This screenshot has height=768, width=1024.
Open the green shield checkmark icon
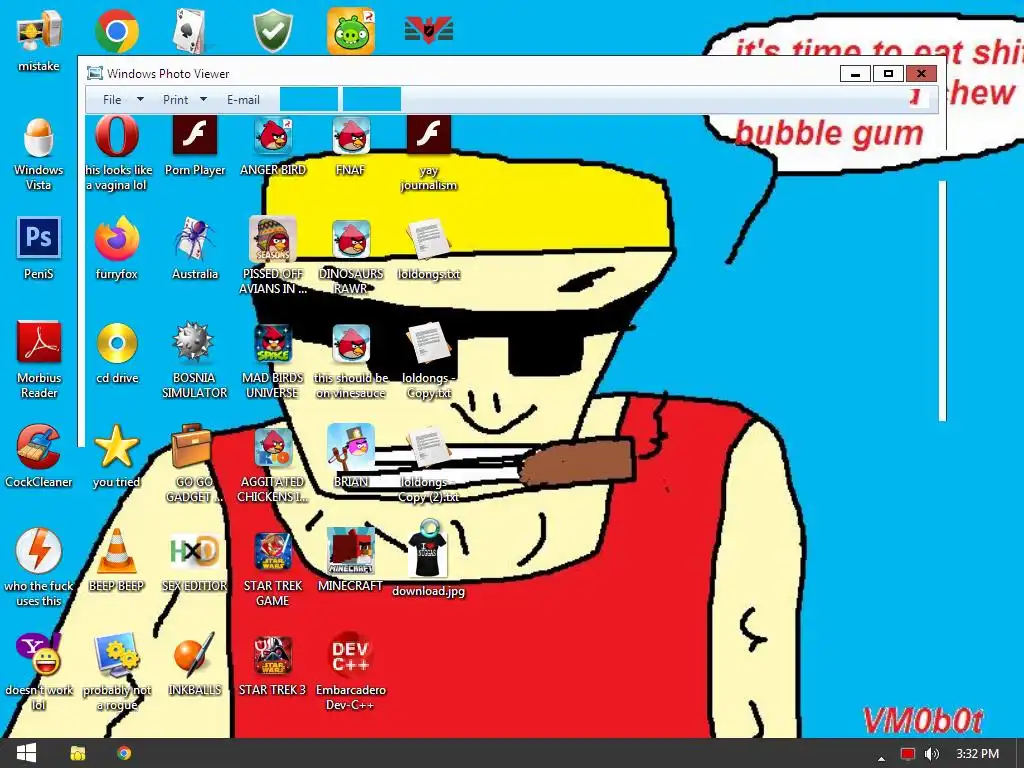pyautogui.click(x=273, y=31)
